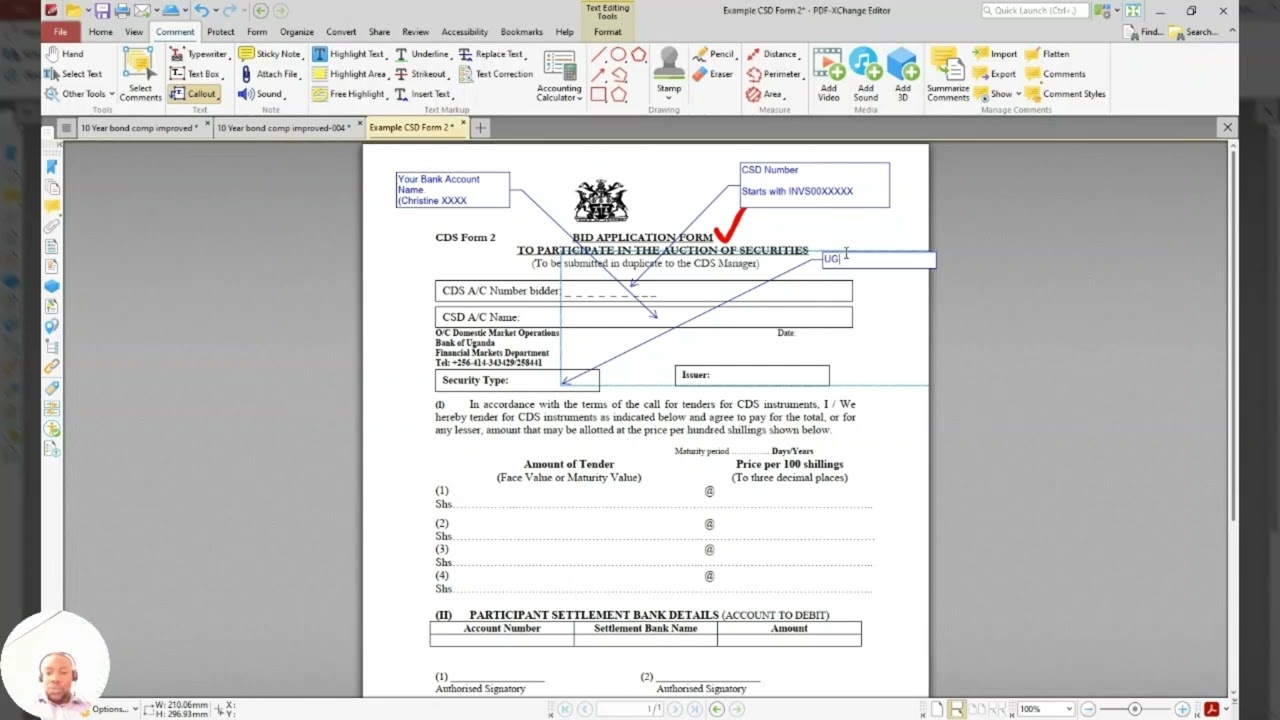This screenshot has height=720, width=1280.
Task: Open Summarize Comments
Action: [947, 74]
